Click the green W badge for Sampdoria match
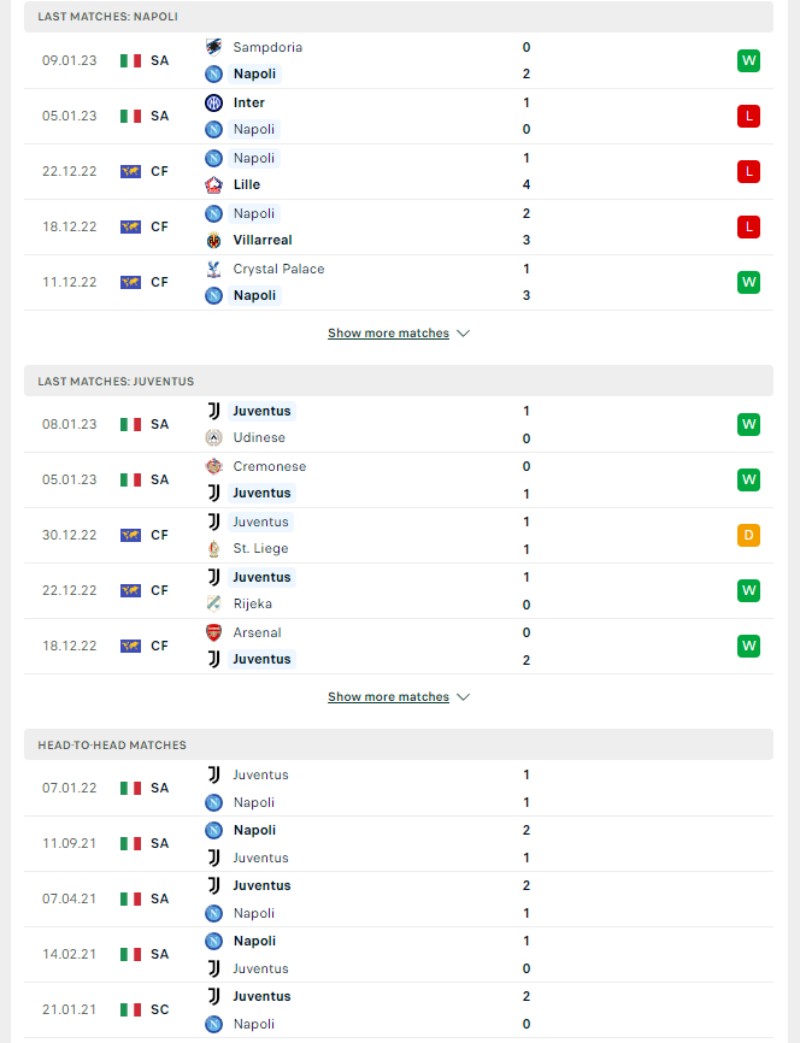 [x=748, y=61]
